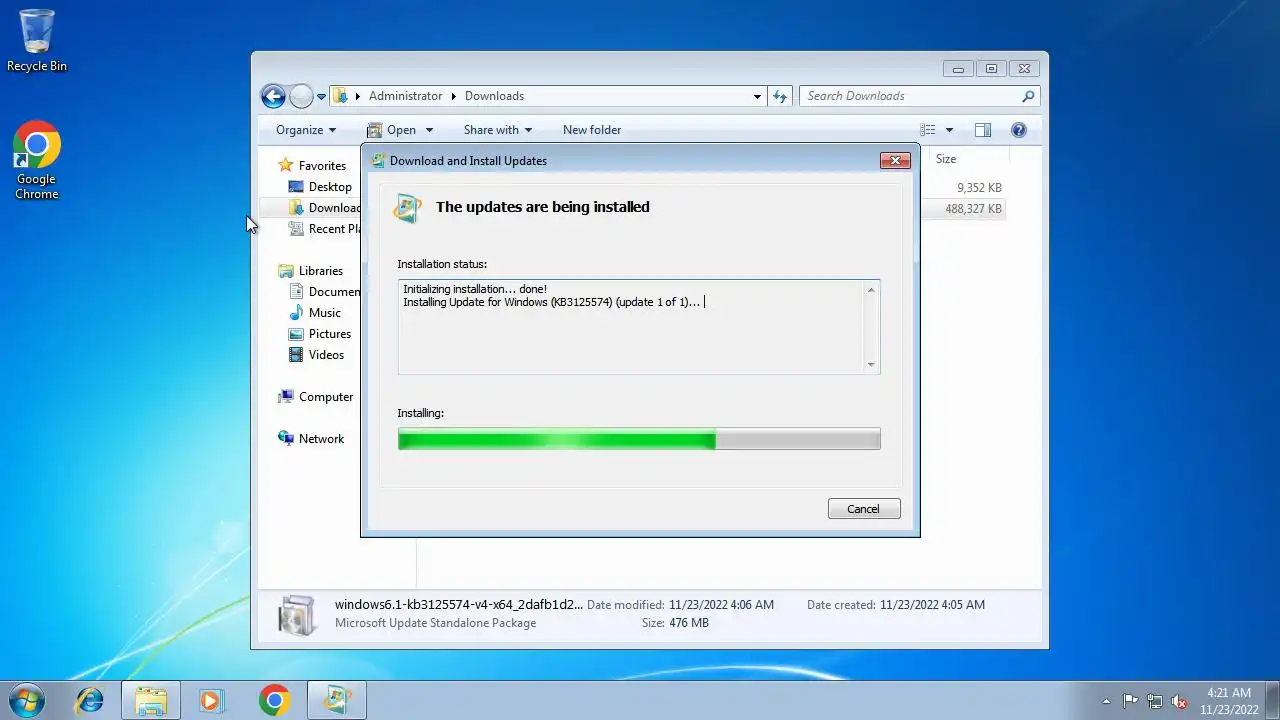The height and width of the screenshot is (720, 1280).
Task: Select the file sized 488,327 KB
Action: (973, 209)
